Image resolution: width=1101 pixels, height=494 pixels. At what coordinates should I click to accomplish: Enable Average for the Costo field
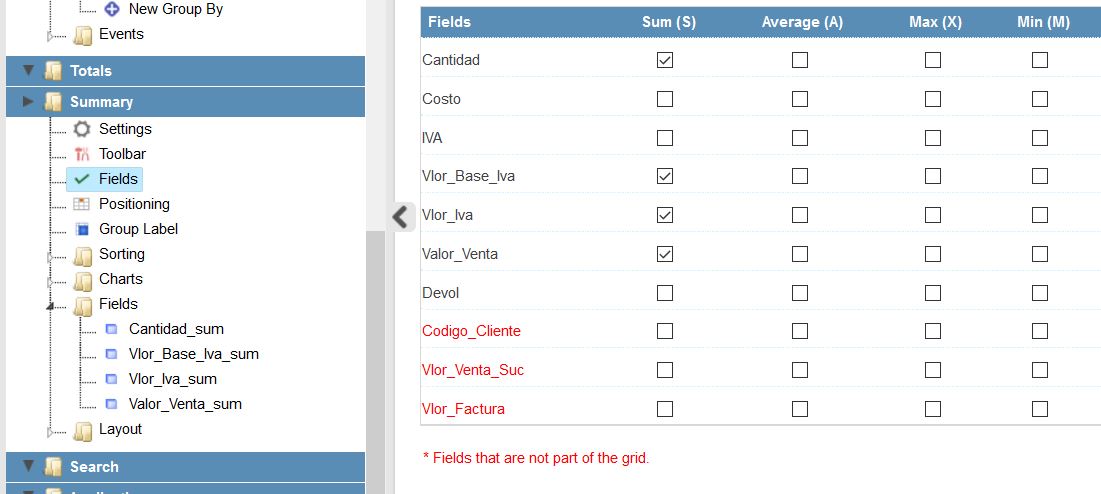(x=800, y=99)
